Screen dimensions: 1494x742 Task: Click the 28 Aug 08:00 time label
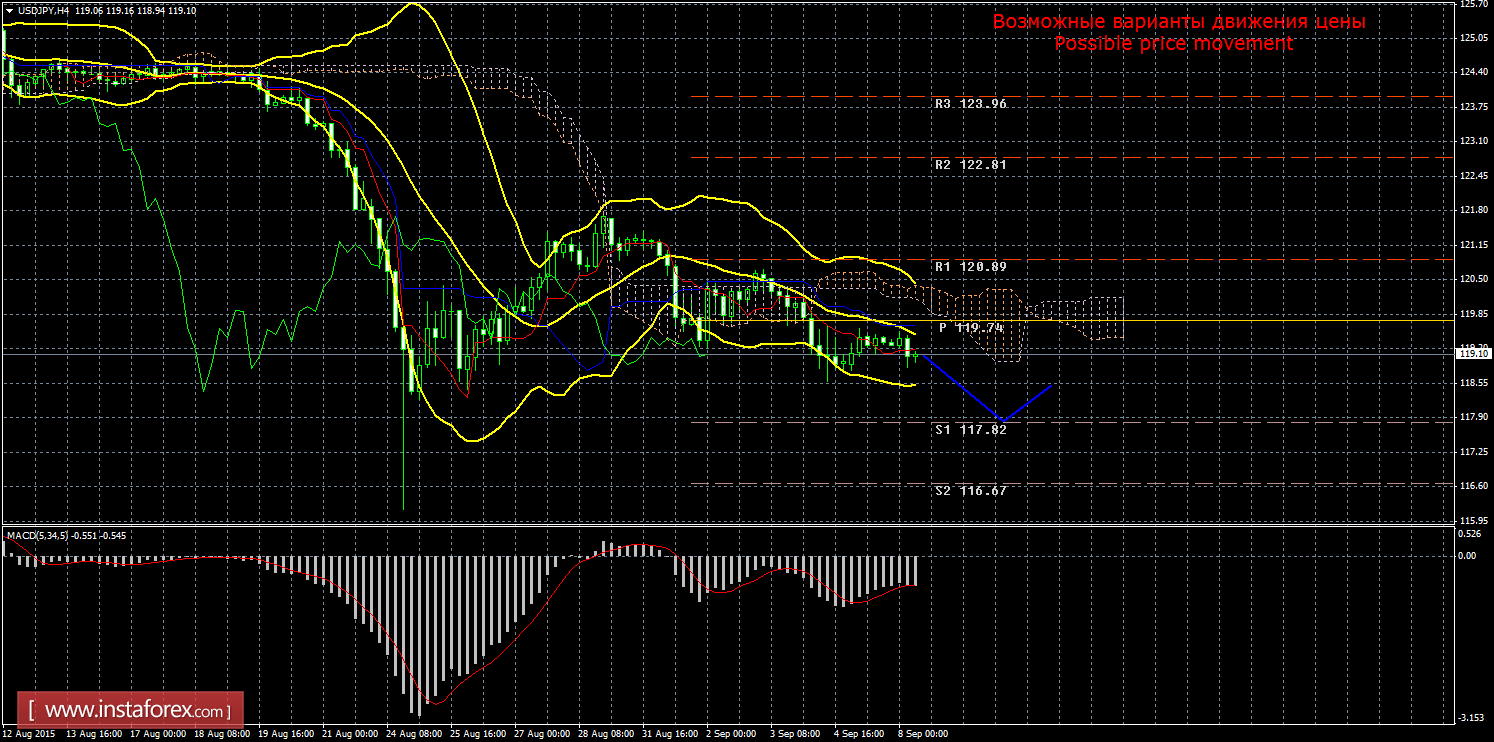tap(605, 734)
